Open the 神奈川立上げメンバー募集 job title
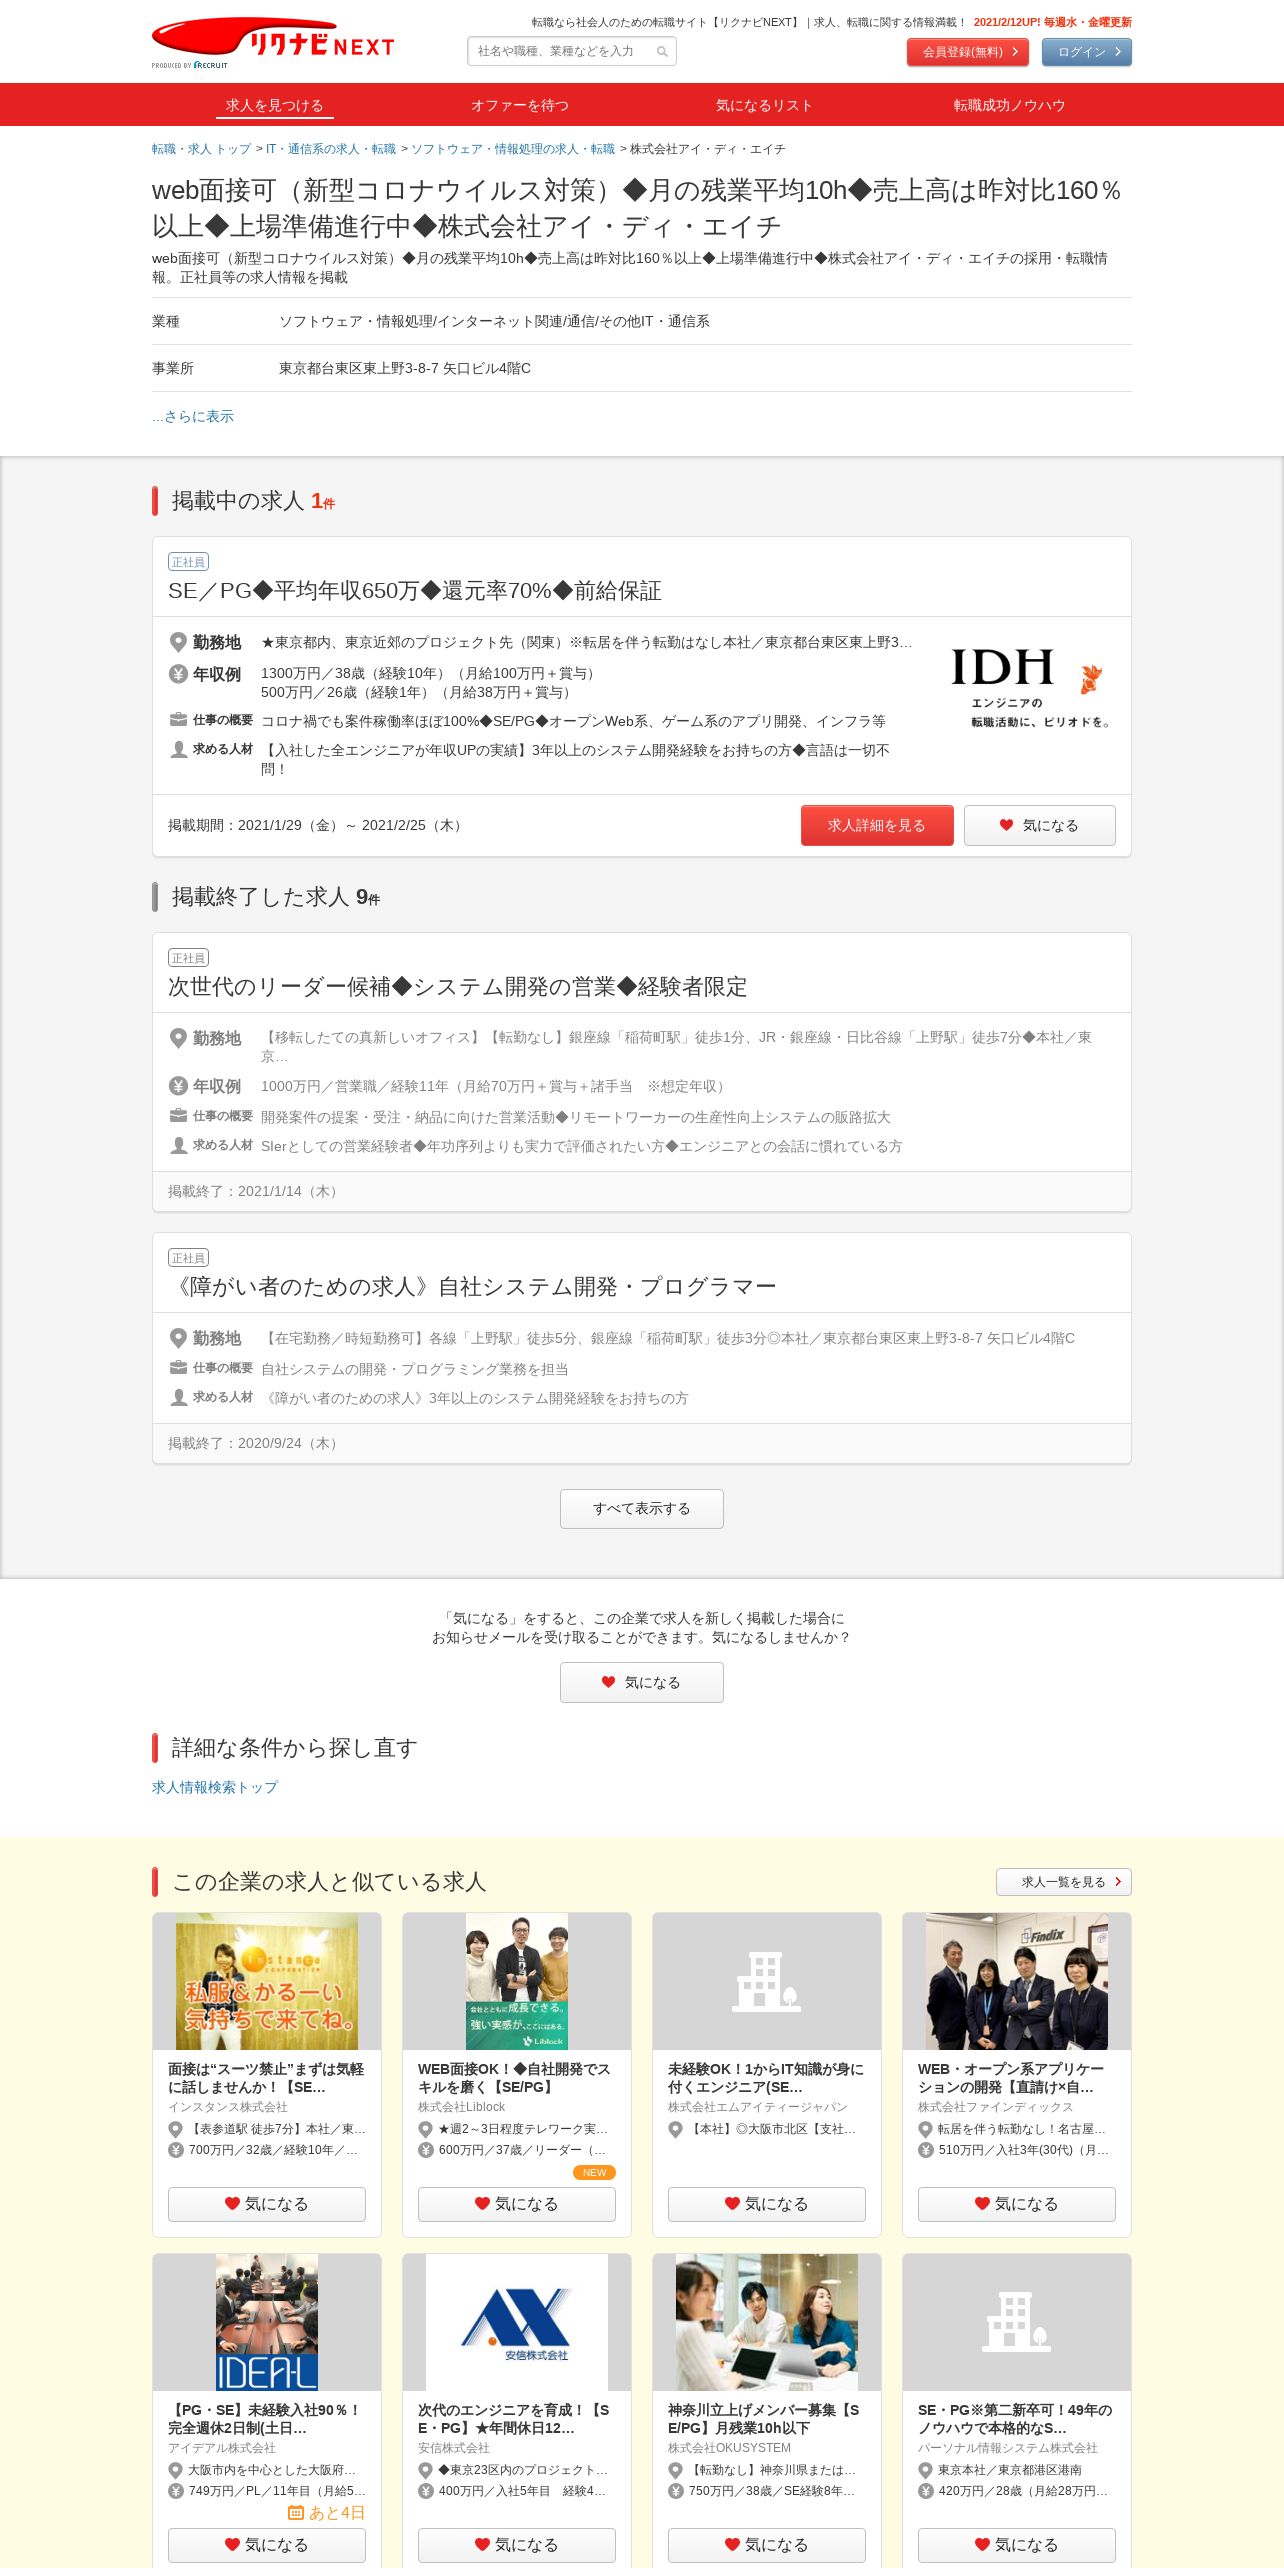The image size is (1284, 2568). (x=764, y=2419)
